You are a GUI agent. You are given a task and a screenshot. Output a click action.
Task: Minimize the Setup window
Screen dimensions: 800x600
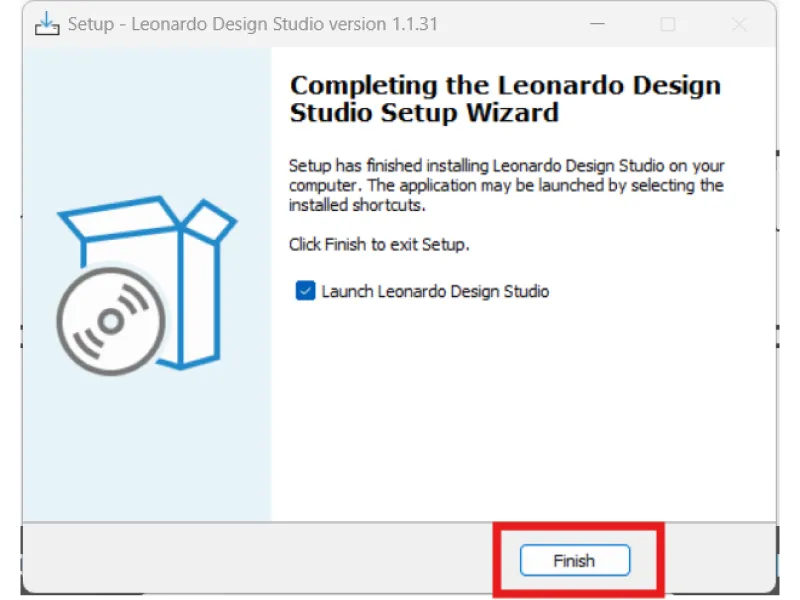pos(599,24)
